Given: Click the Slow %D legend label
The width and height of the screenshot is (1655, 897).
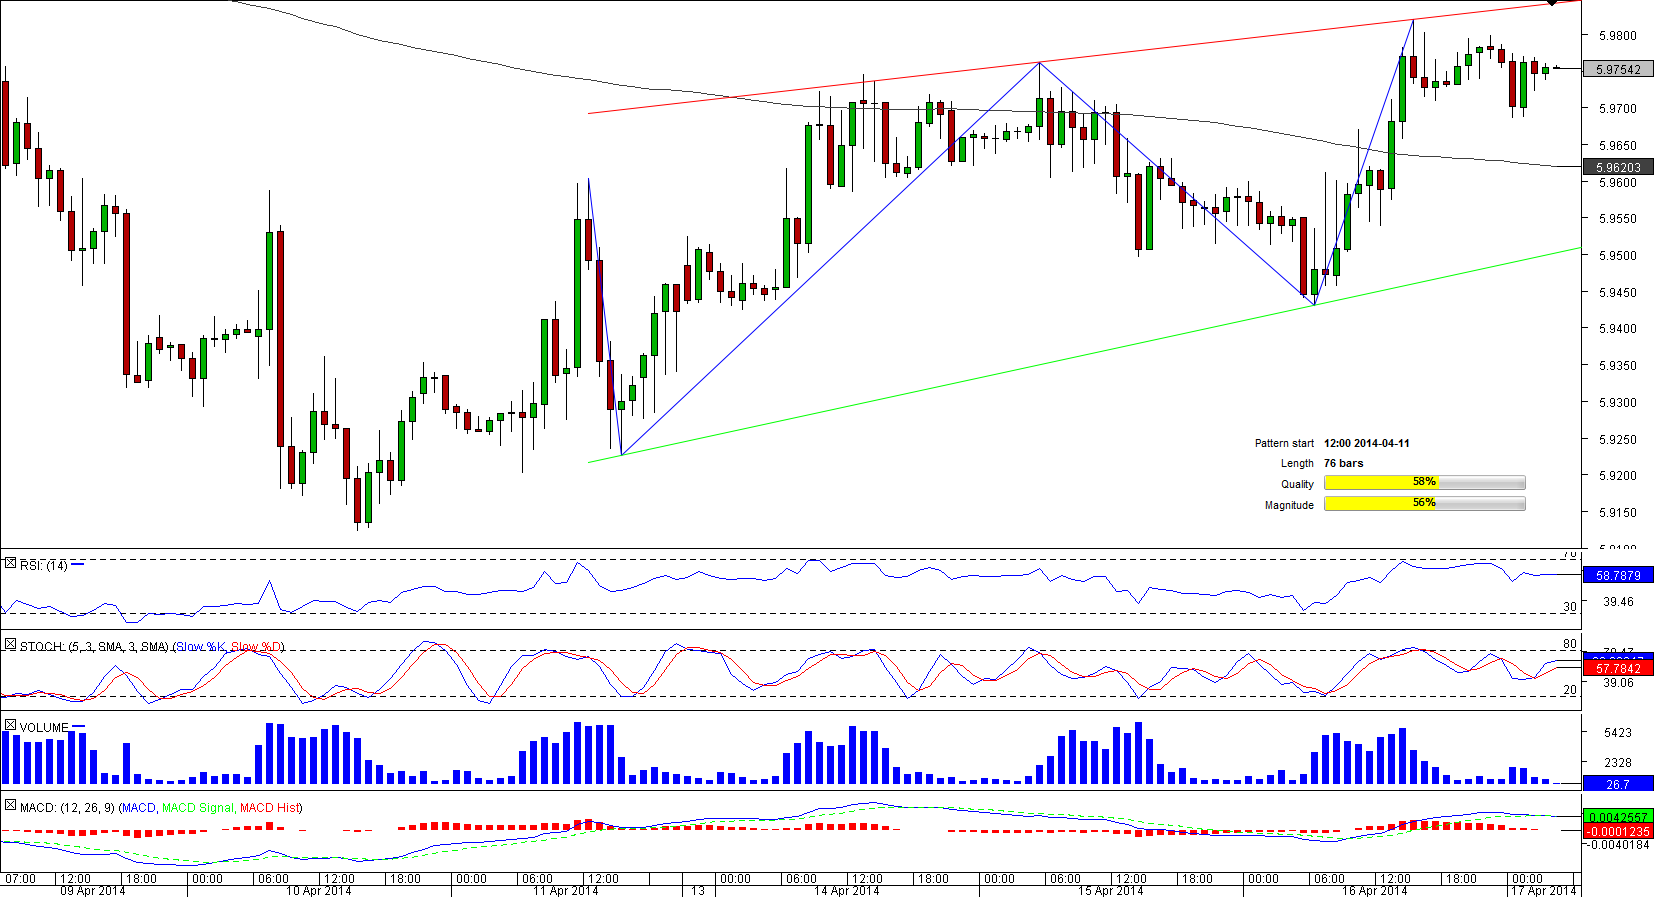Looking at the screenshot, I should point(257,647).
